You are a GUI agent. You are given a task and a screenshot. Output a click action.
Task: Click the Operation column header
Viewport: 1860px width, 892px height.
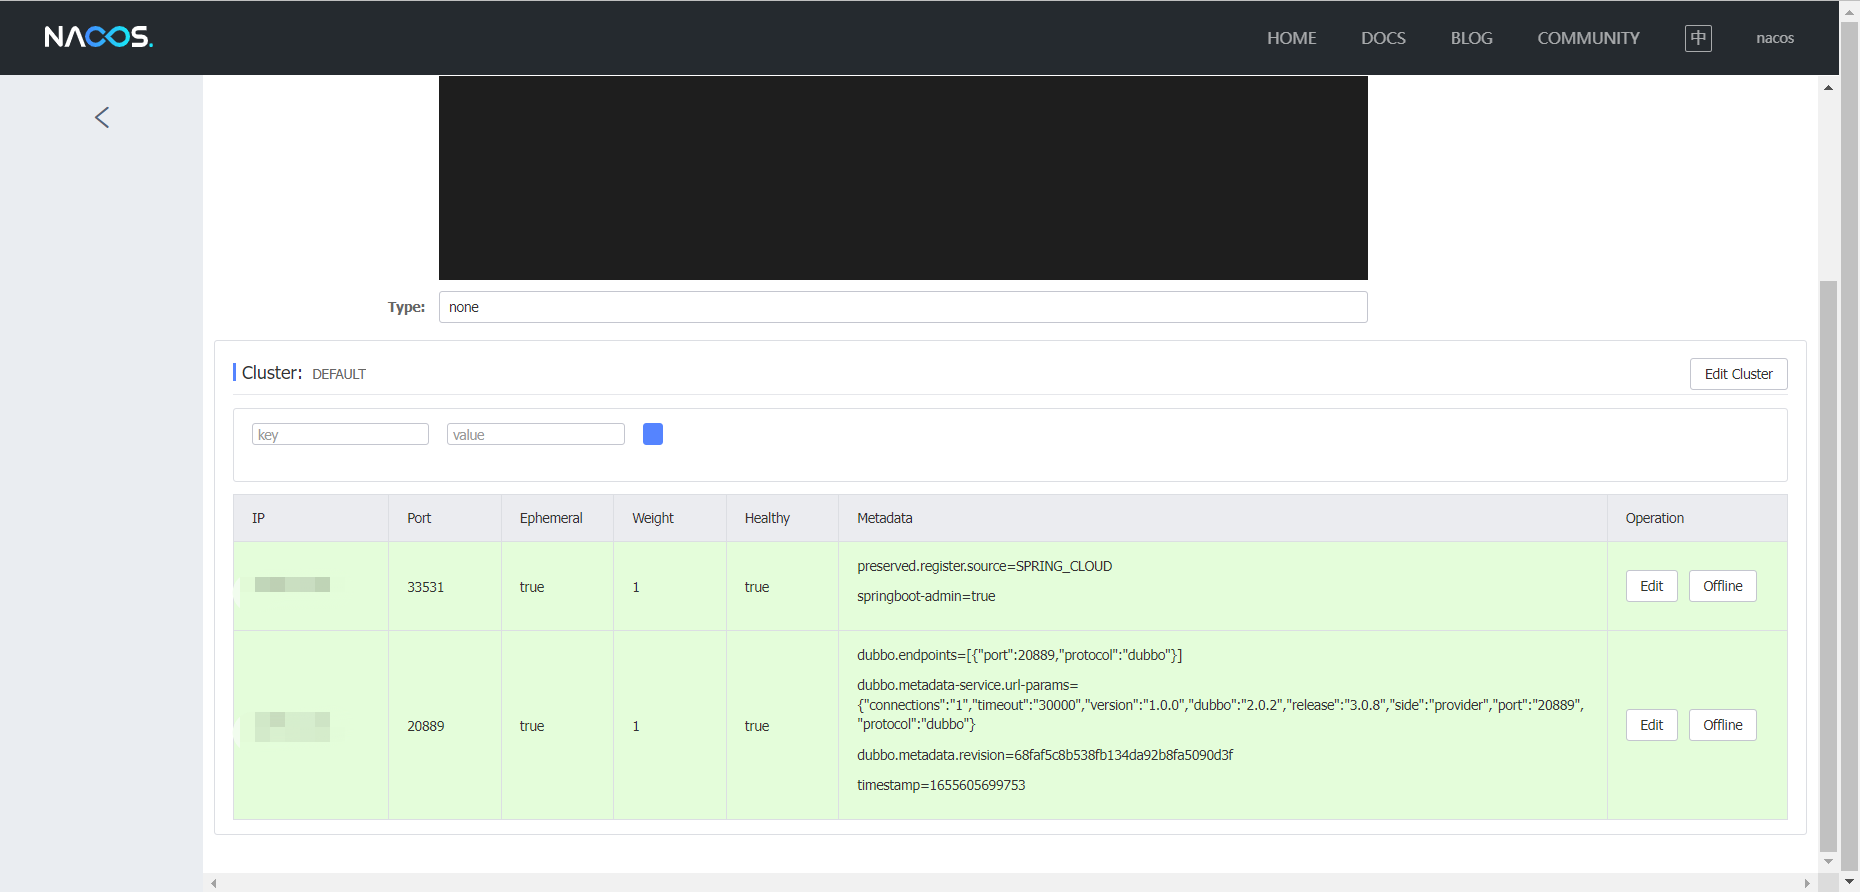pyautogui.click(x=1697, y=518)
